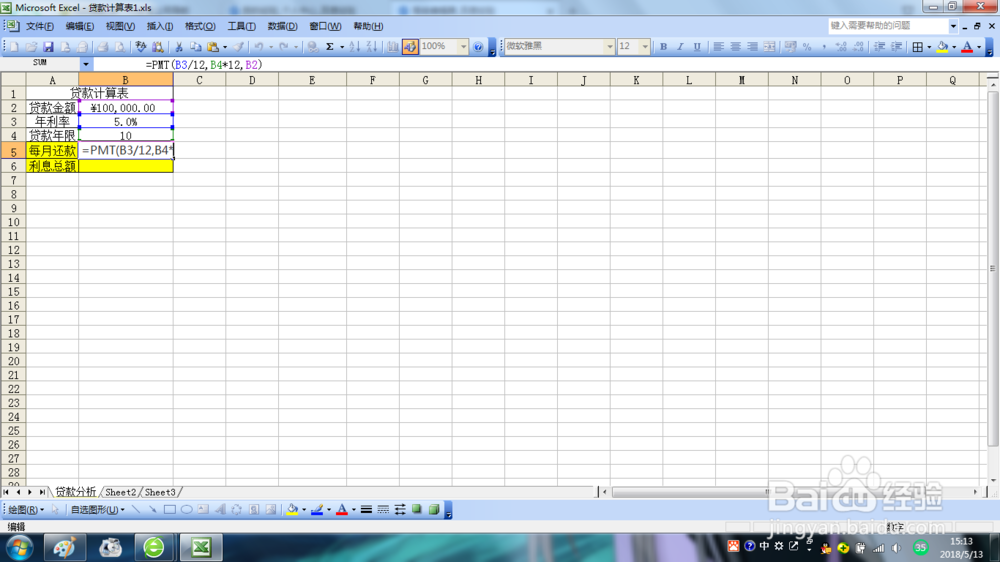Select cell B2 with ¥100,000.00
The image size is (1000, 562).
point(126,108)
